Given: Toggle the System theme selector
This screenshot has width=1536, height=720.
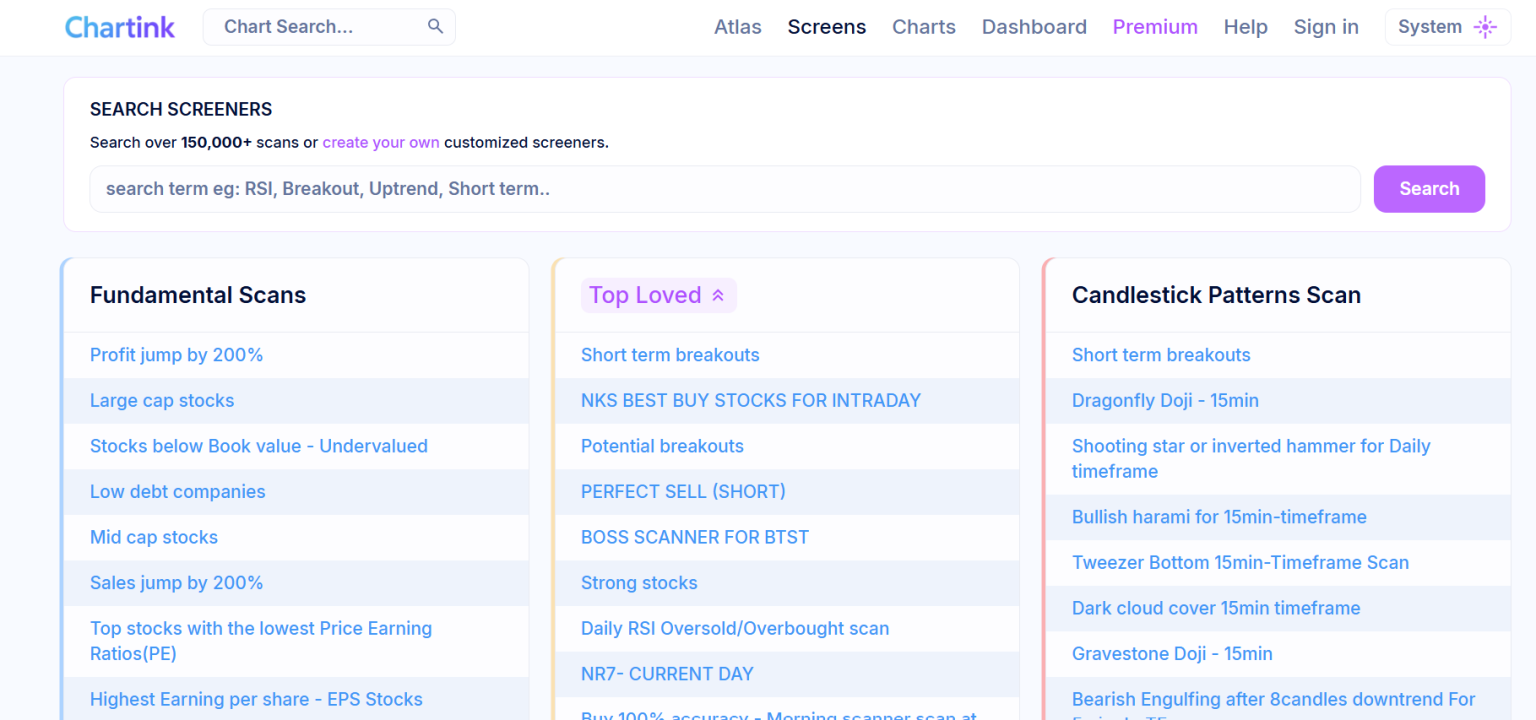Looking at the screenshot, I should (1447, 27).
